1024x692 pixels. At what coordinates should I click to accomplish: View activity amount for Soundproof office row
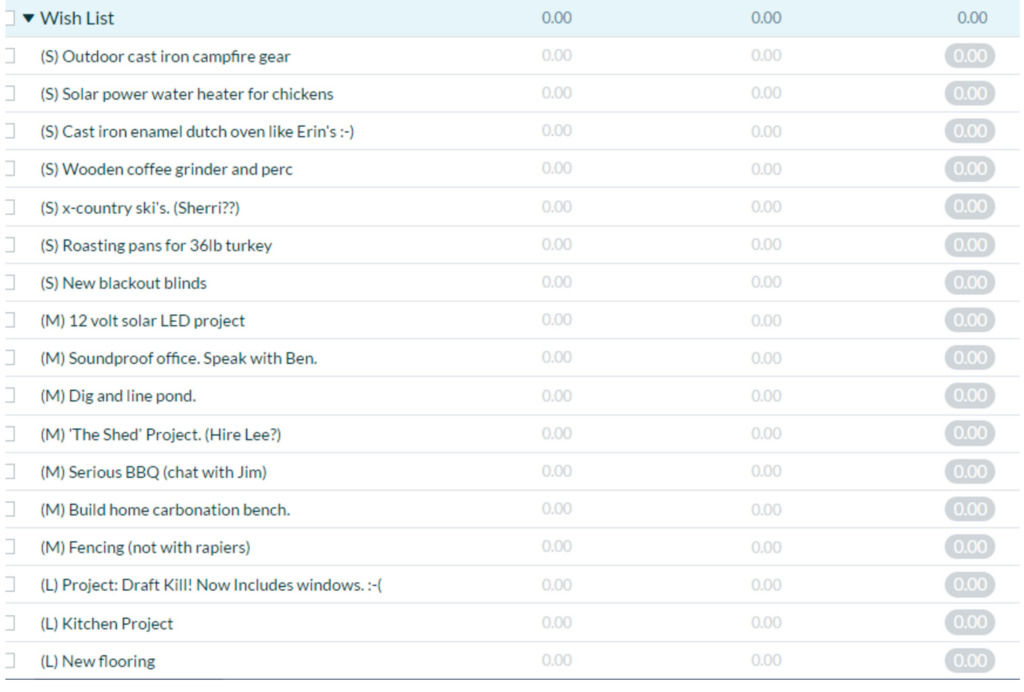coord(766,358)
